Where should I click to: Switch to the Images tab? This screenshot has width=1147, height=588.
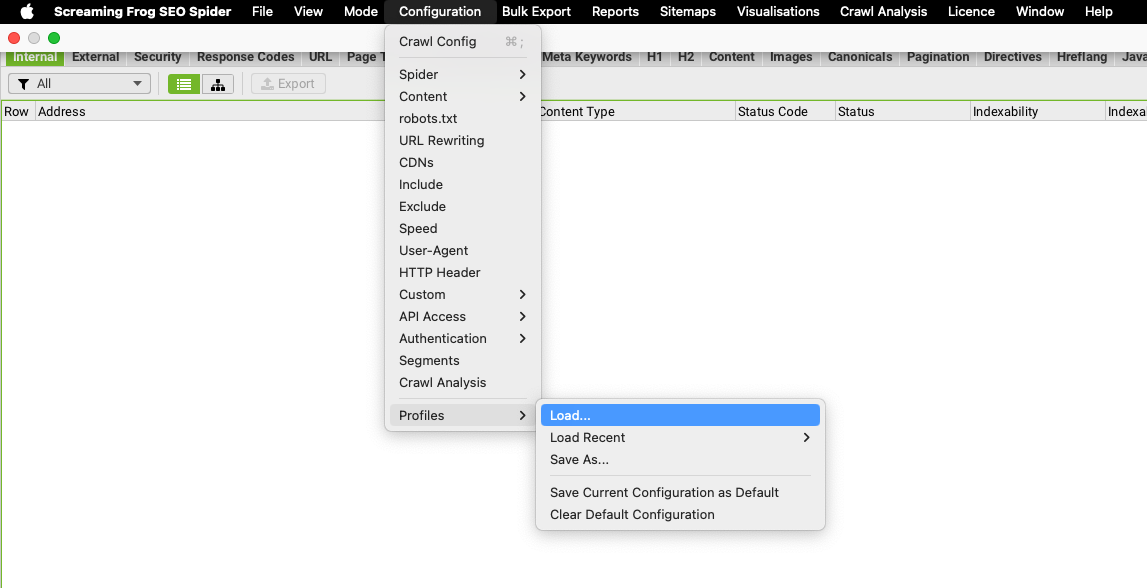click(x=790, y=57)
